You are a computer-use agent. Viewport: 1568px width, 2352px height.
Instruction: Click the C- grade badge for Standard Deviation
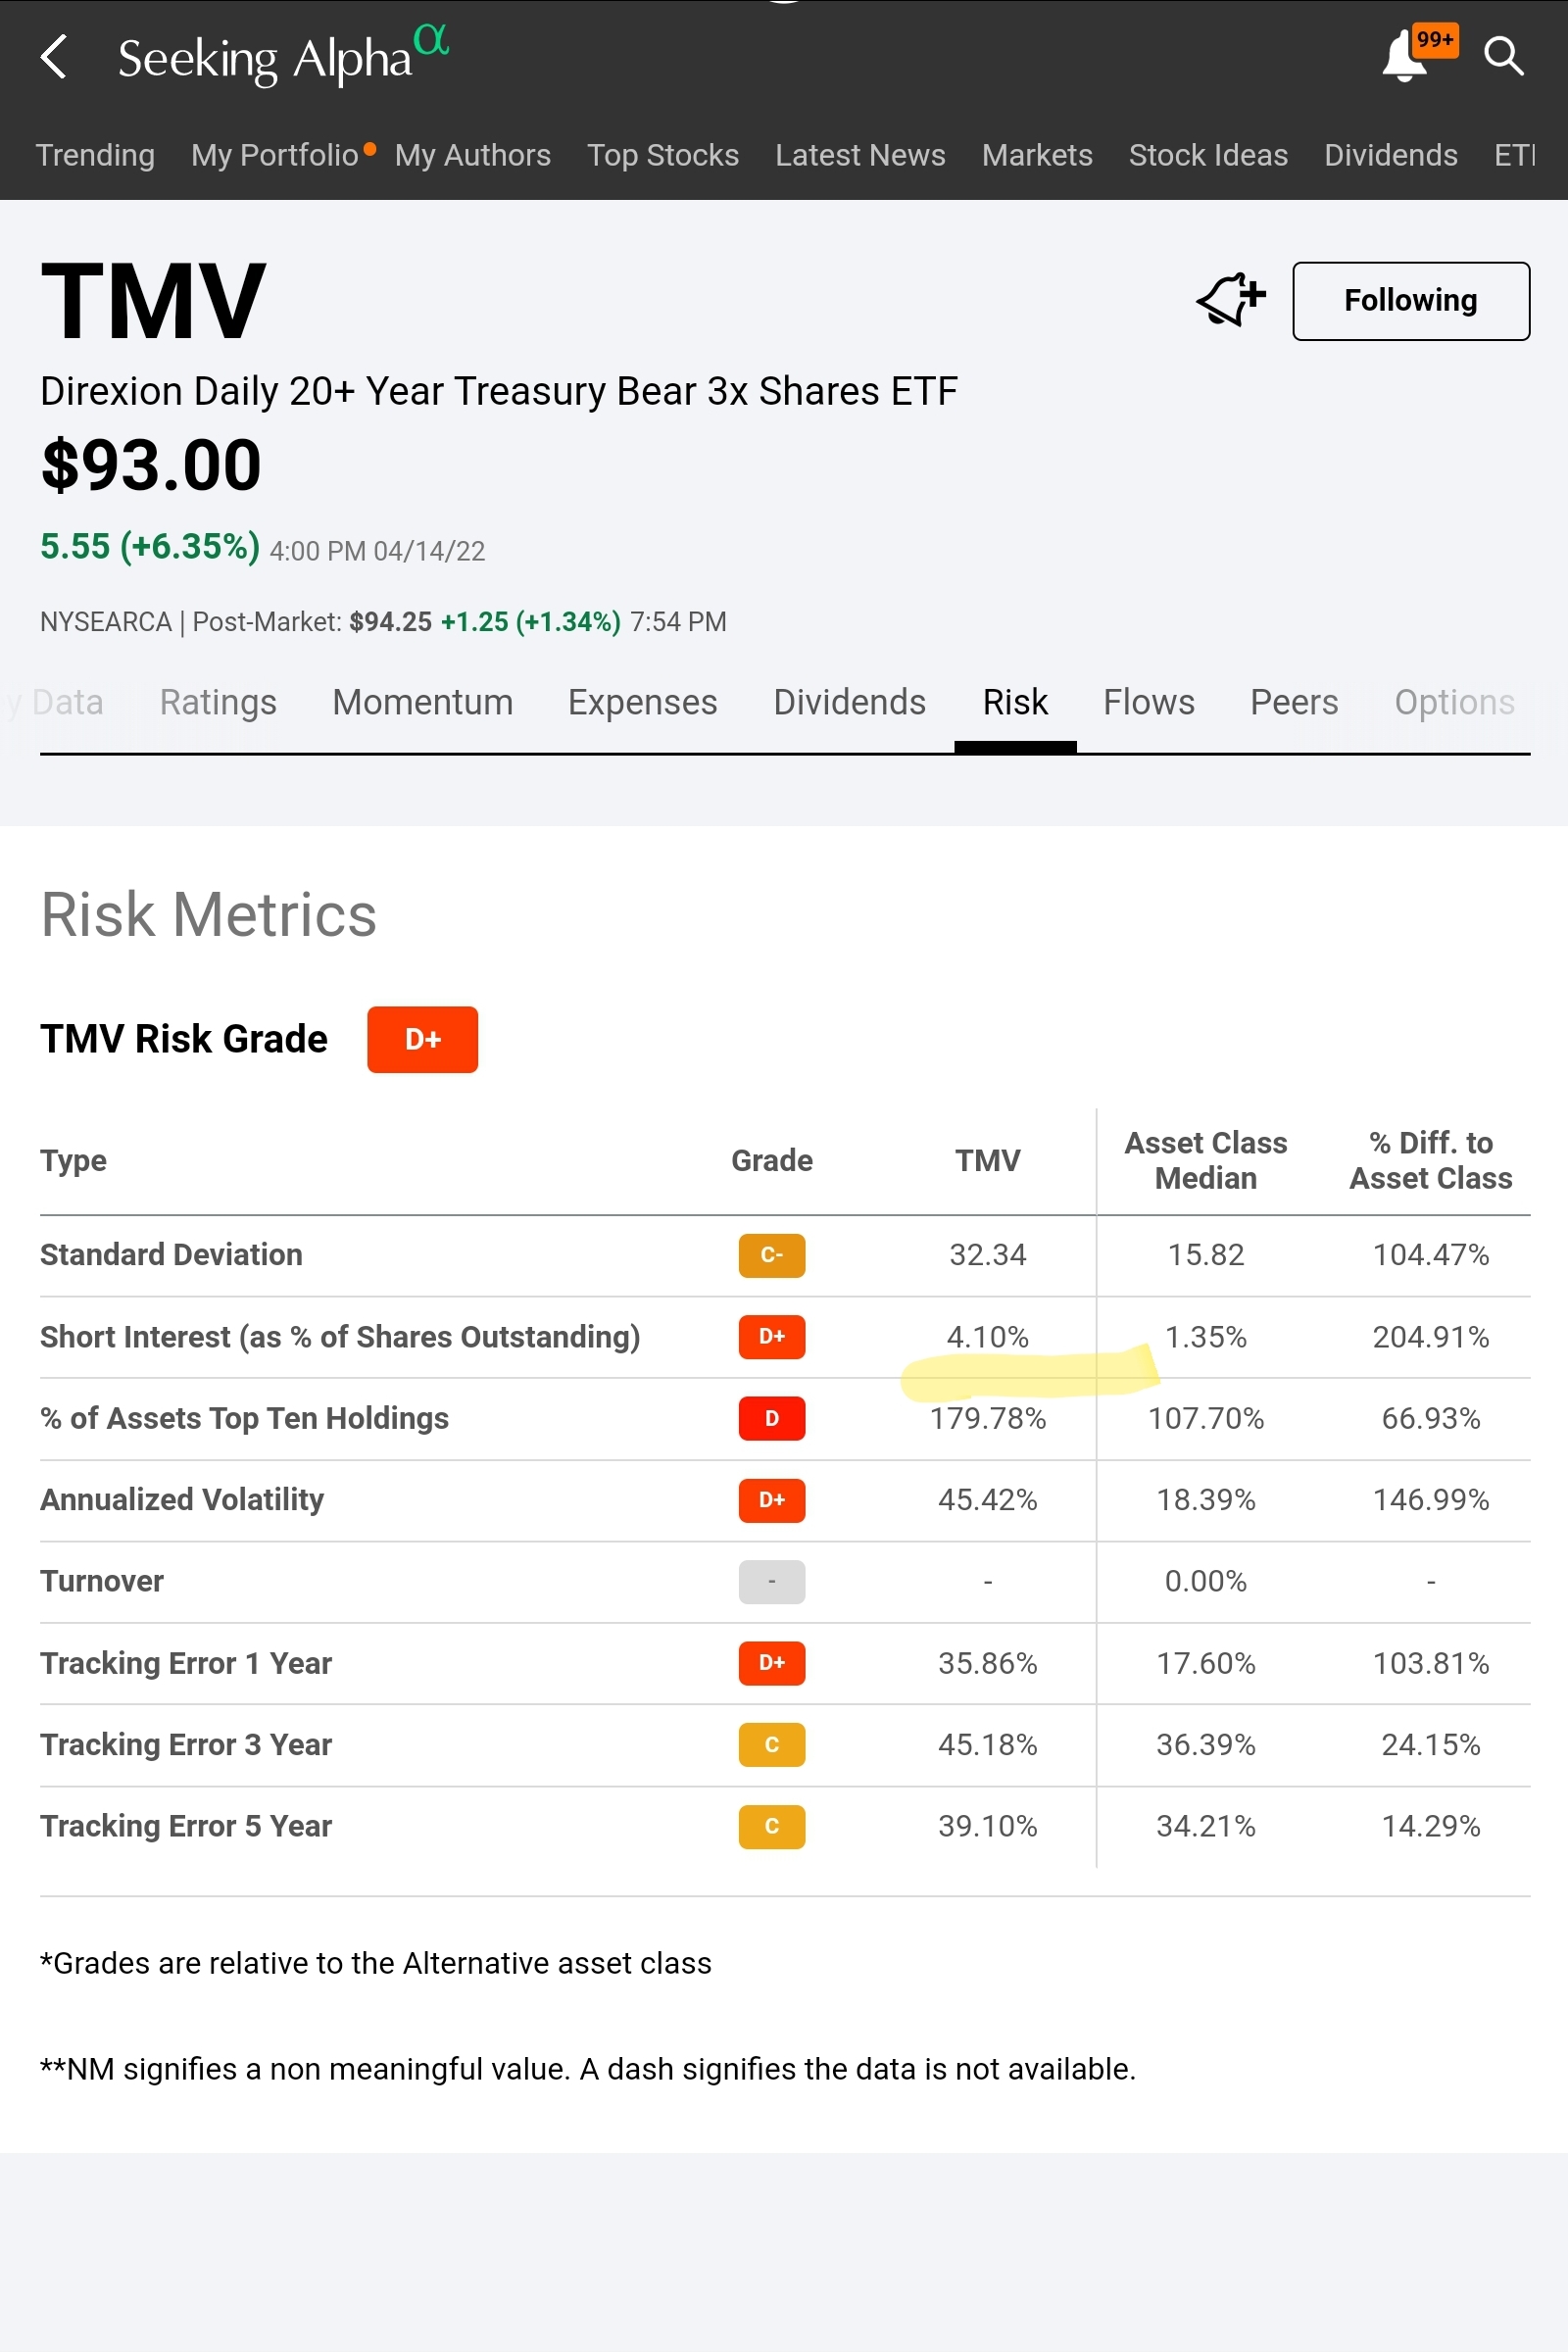pos(771,1255)
